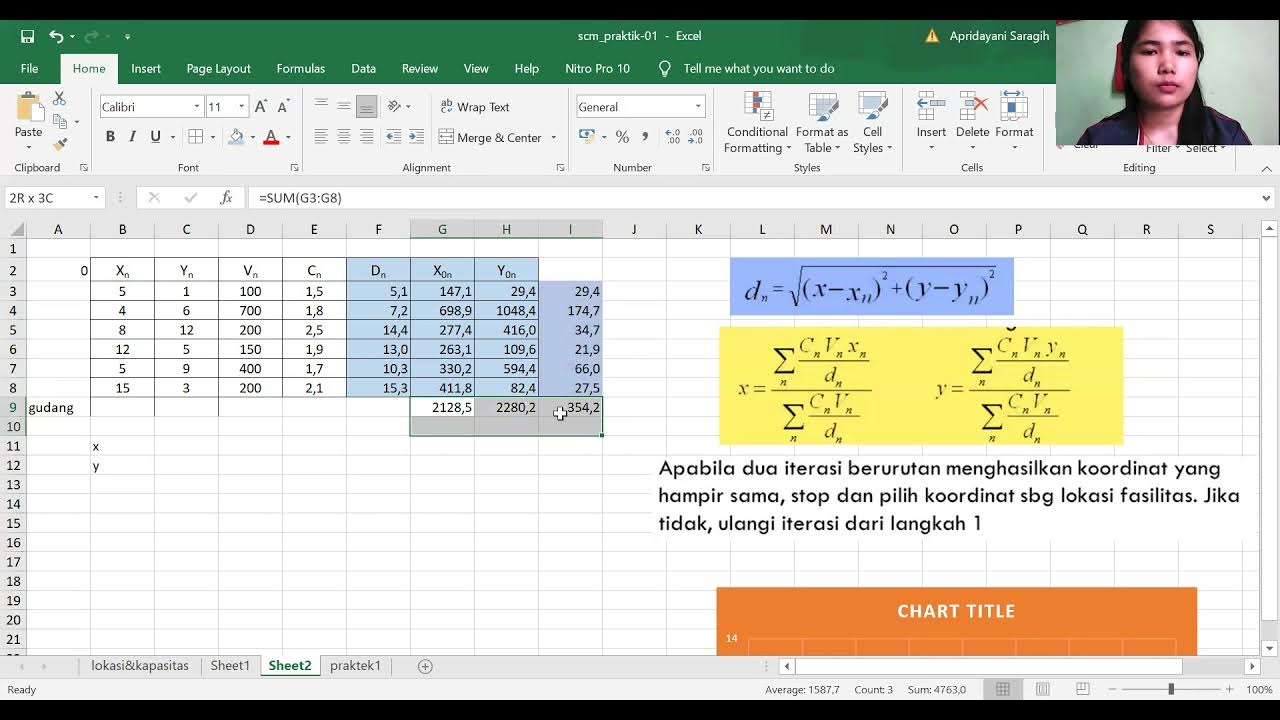Switch to the Page Layout tab
The height and width of the screenshot is (720, 1280).
click(x=218, y=68)
